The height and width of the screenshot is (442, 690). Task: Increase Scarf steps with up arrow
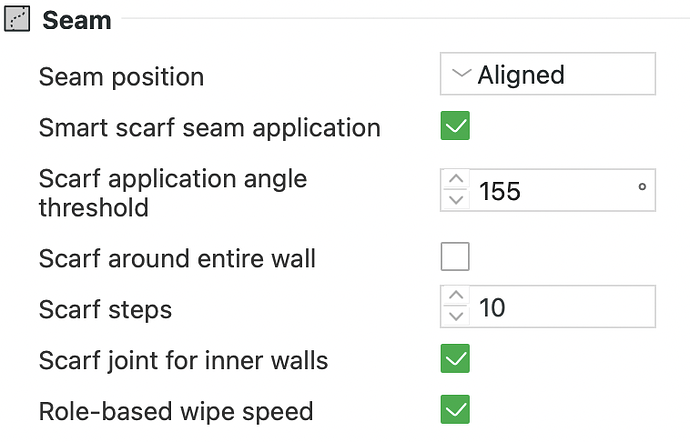point(456,295)
